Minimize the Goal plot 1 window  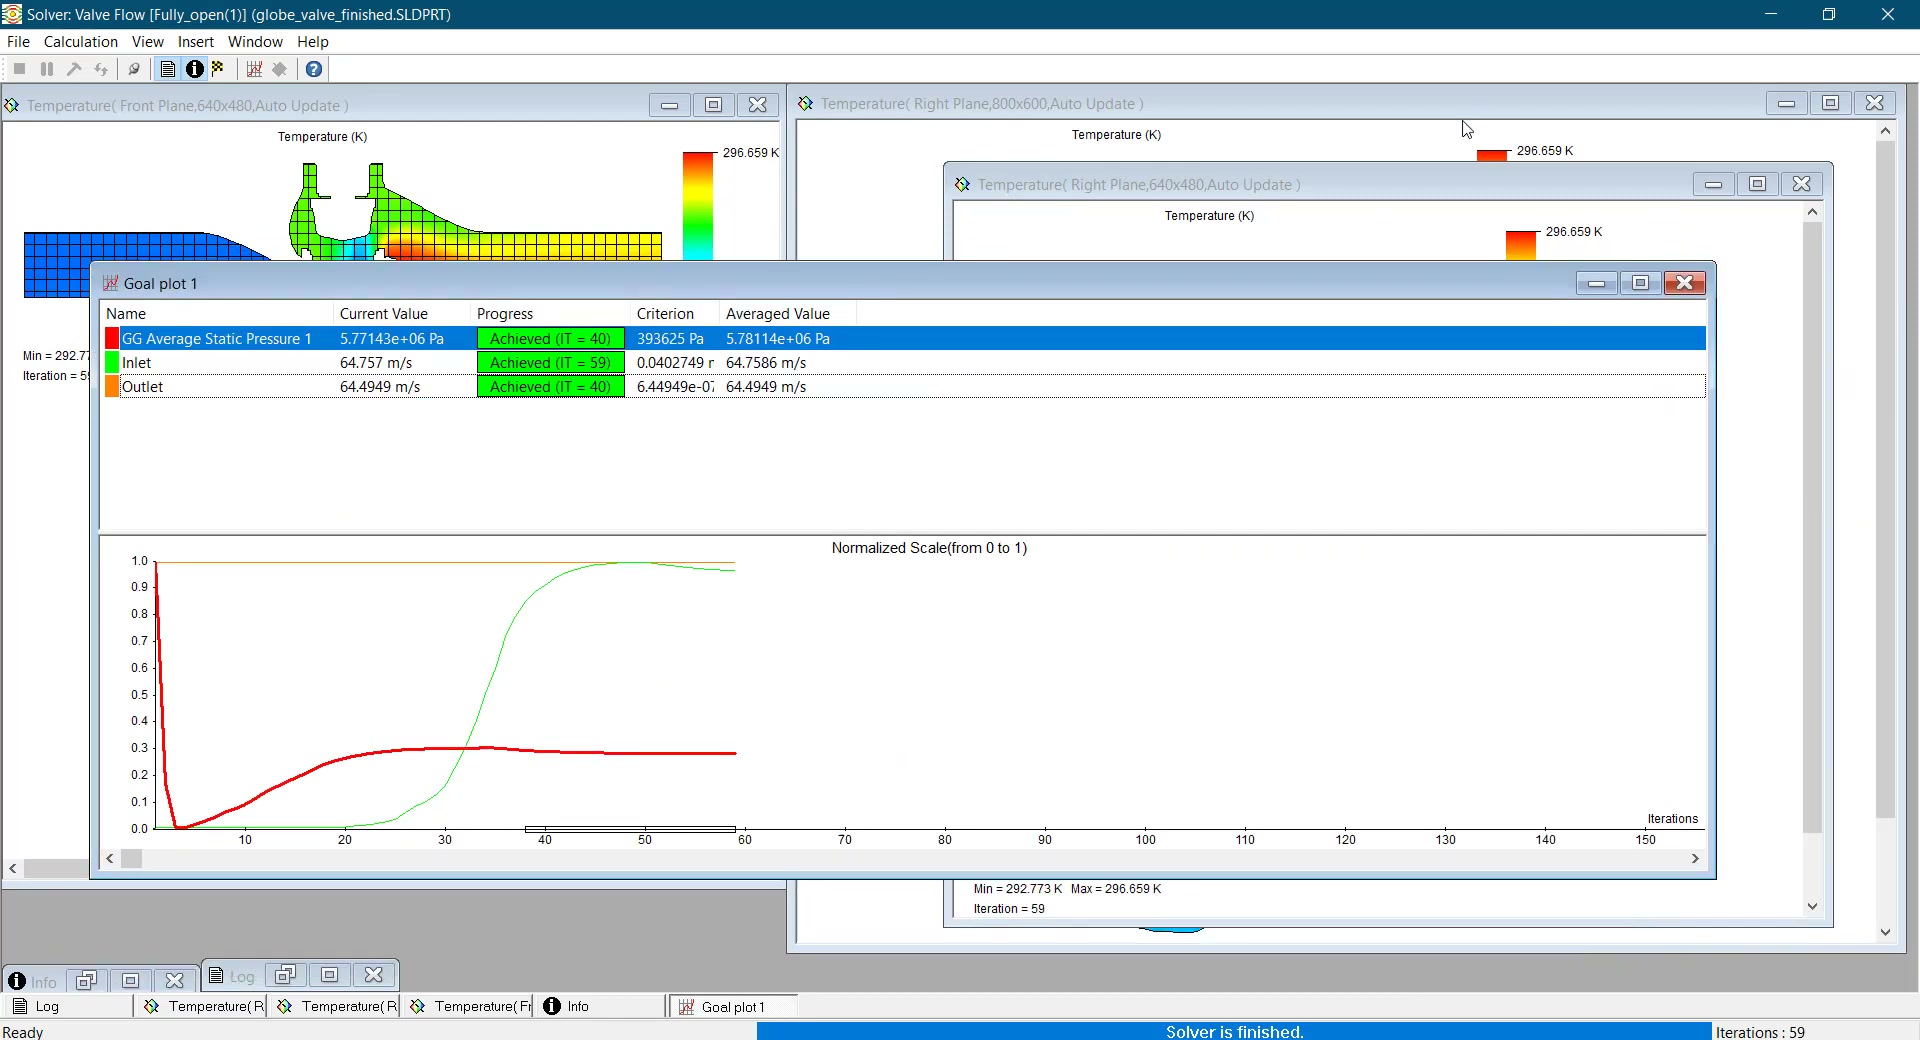pos(1596,283)
